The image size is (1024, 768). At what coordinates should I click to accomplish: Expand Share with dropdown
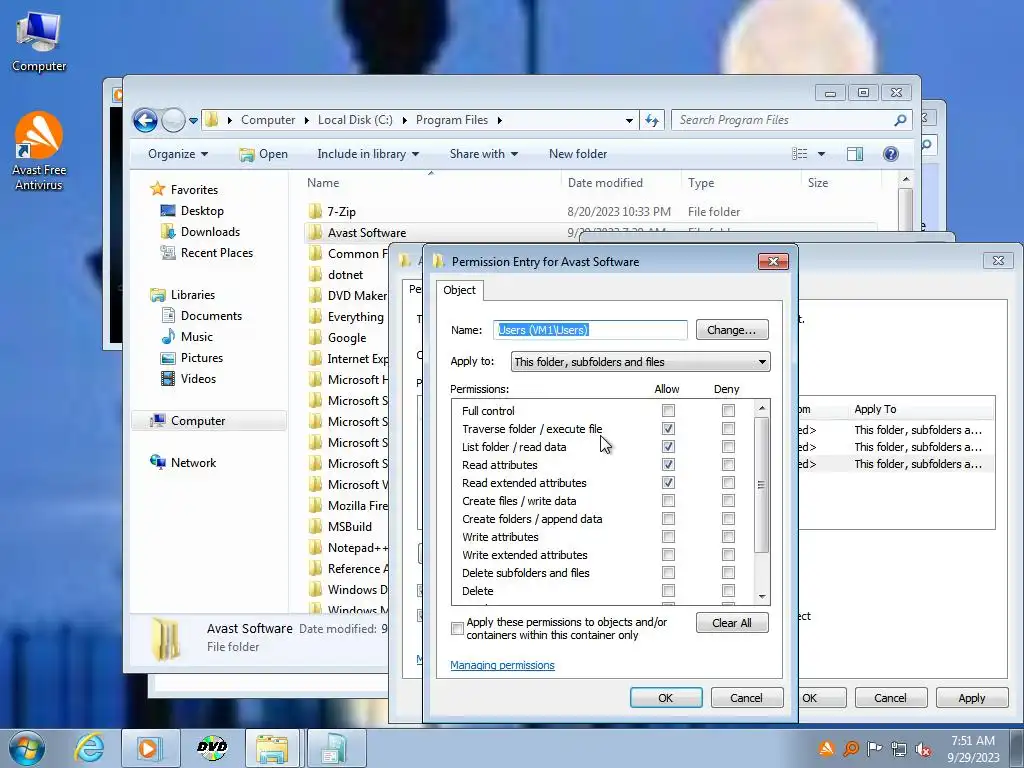coord(483,154)
